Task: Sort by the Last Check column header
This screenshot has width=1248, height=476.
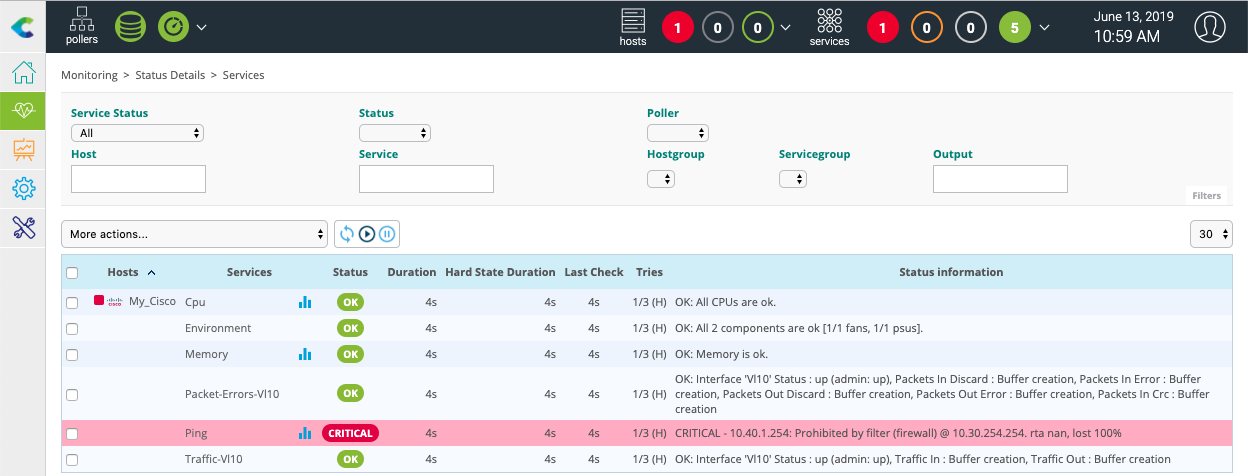Action: (594, 272)
